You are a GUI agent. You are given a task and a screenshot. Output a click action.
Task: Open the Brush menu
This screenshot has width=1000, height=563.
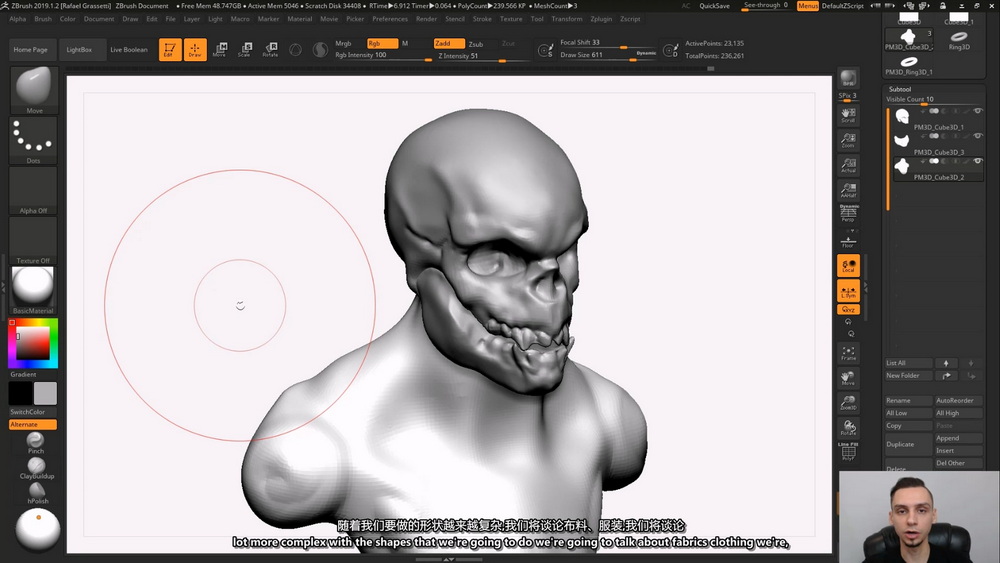tap(43, 18)
